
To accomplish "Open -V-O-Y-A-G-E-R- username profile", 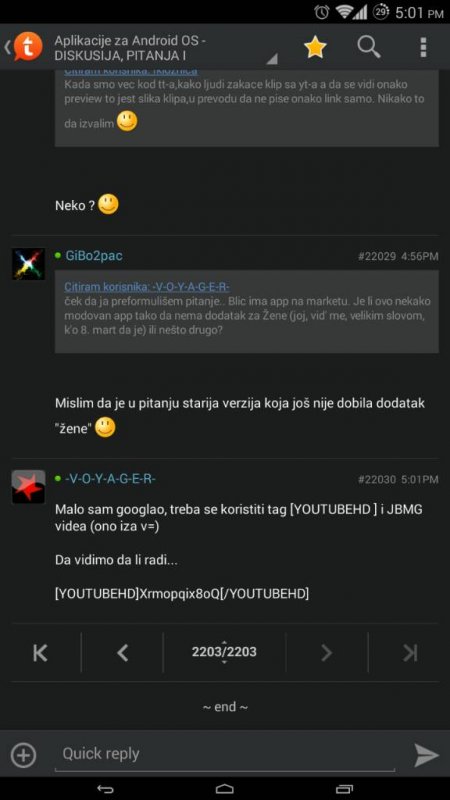I will [x=110, y=479].
